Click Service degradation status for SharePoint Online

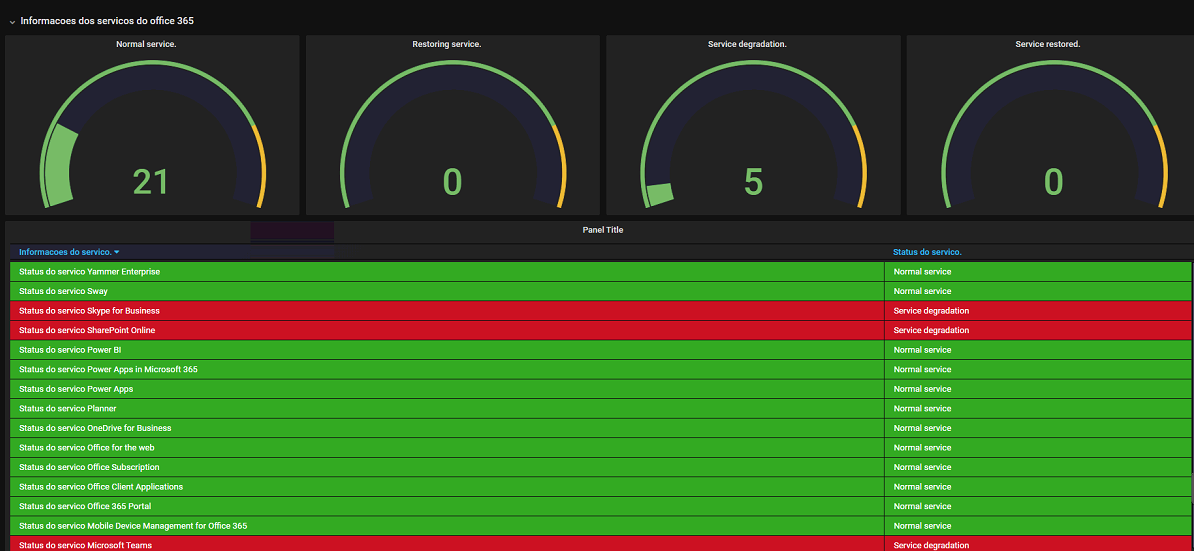(931, 330)
